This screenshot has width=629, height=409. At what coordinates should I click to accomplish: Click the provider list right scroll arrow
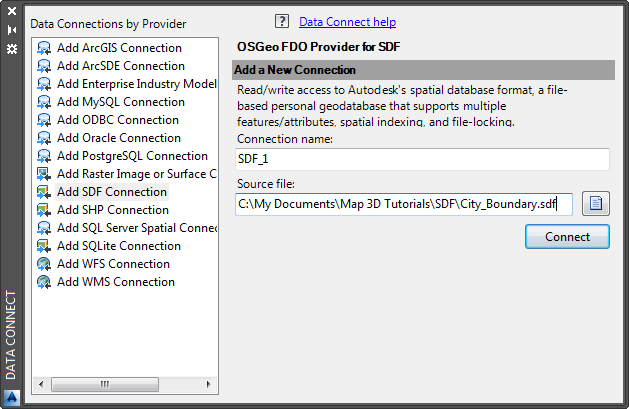click(209, 384)
